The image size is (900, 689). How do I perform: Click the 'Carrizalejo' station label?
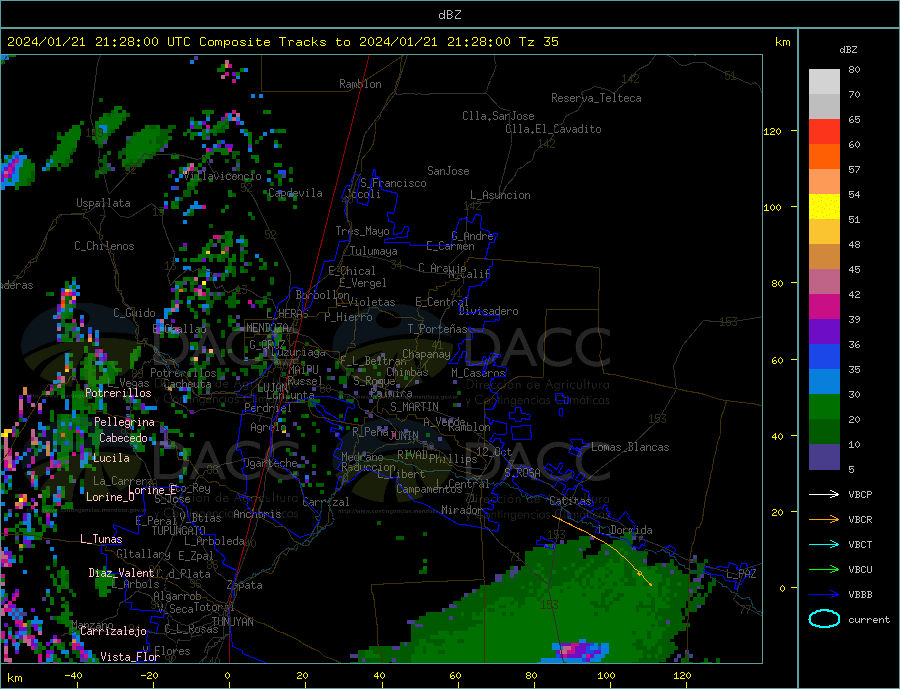(x=113, y=631)
